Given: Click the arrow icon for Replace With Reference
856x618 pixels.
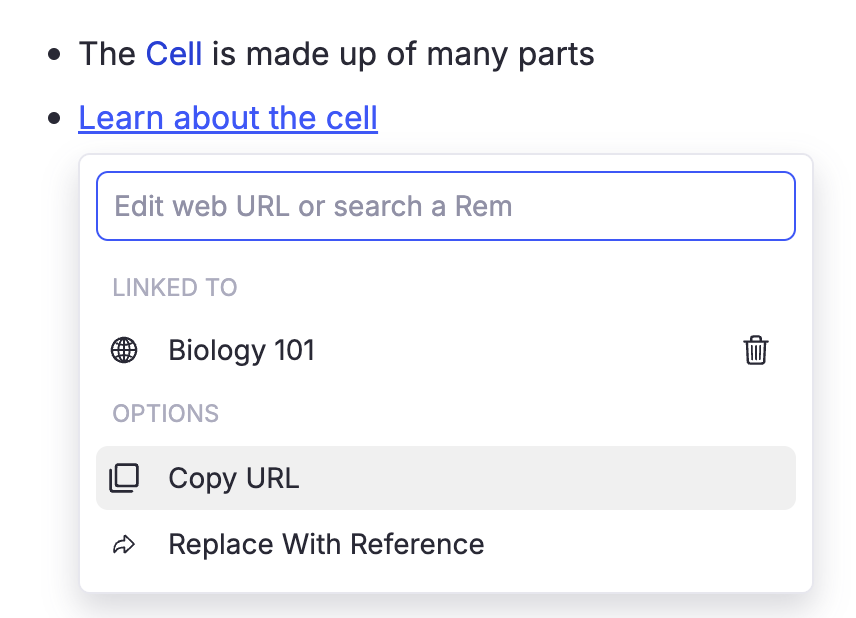Looking at the screenshot, I should [x=124, y=544].
